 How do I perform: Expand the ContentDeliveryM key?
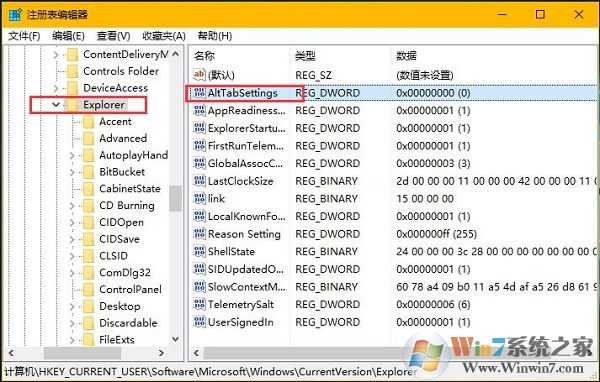(56, 55)
